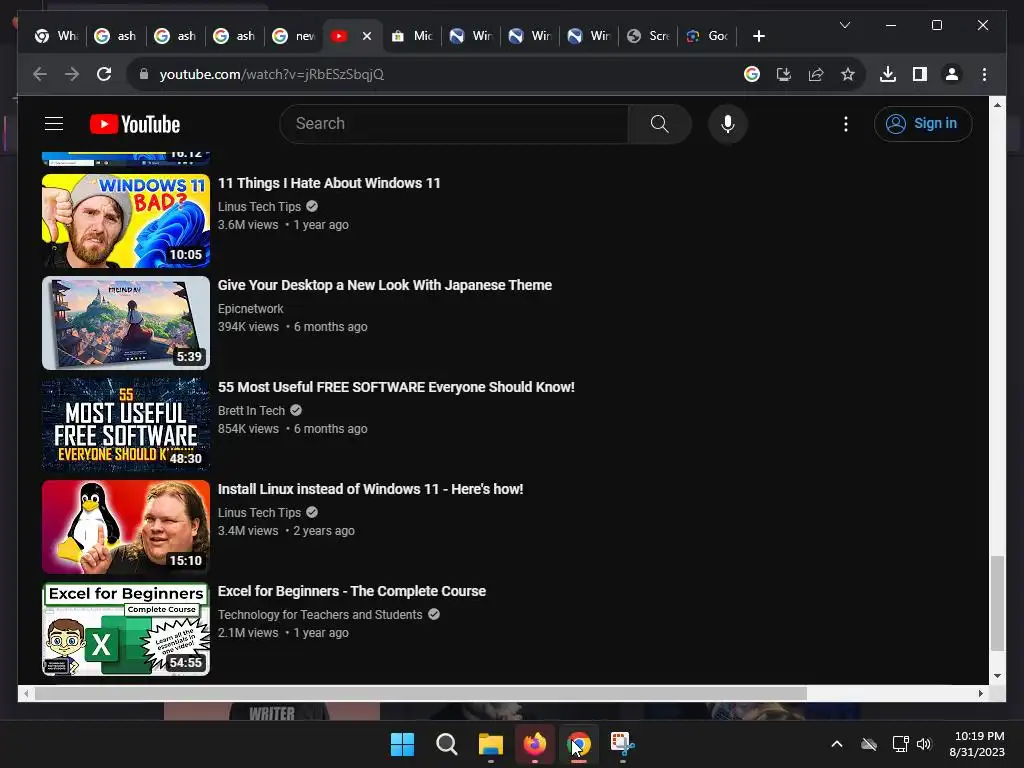Go back with browser back arrow
This screenshot has height=768, width=1024.
[x=40, y=74]
